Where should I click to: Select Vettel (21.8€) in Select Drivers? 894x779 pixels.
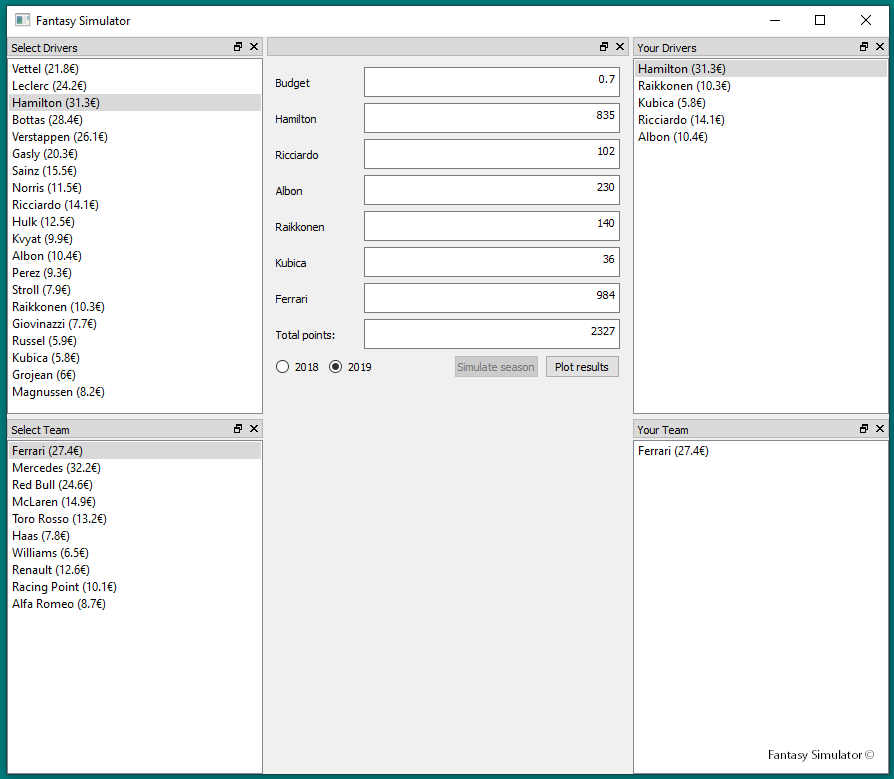[135, 69]
